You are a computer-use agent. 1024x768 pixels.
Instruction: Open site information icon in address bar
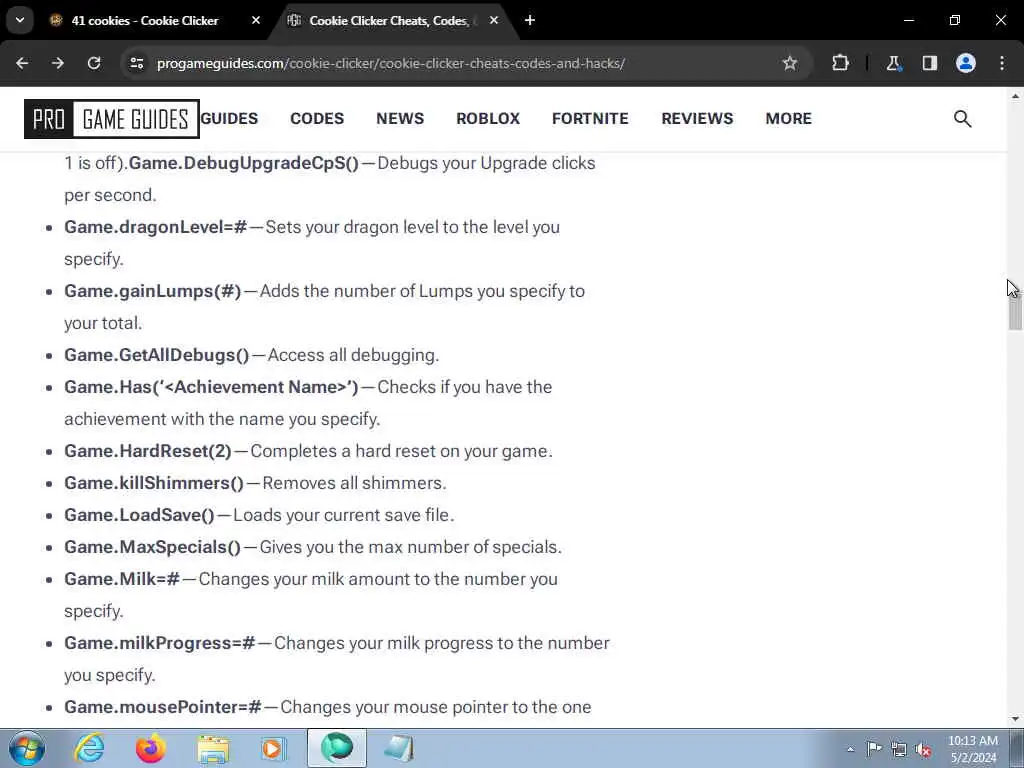click(x=136, y=63)
